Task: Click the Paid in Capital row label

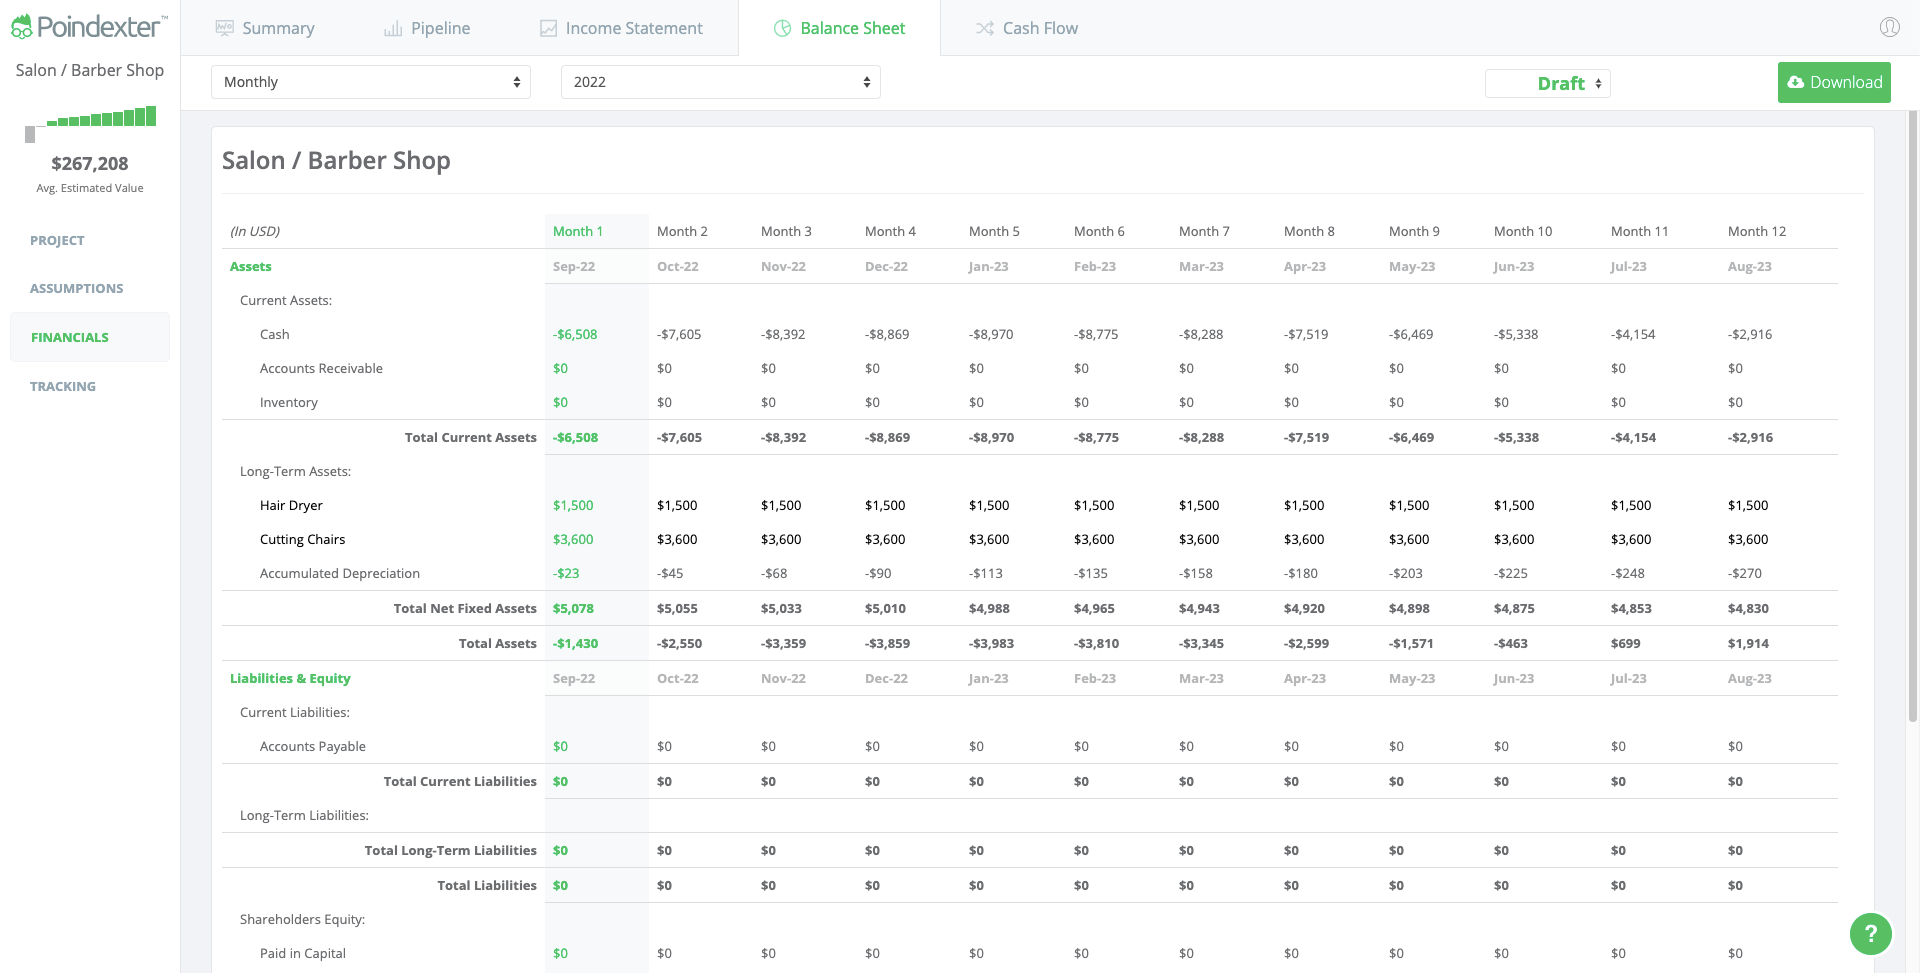Action: click(303, 953)
